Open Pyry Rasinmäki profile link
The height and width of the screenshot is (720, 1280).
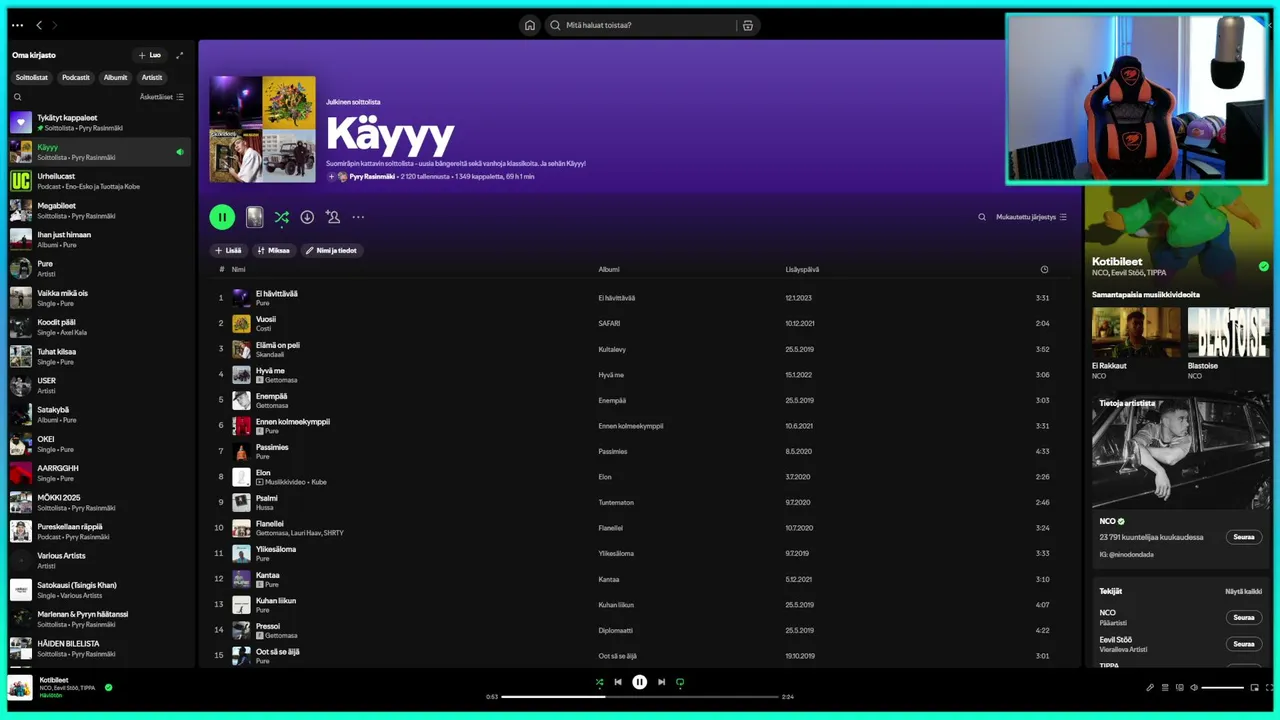371,176
